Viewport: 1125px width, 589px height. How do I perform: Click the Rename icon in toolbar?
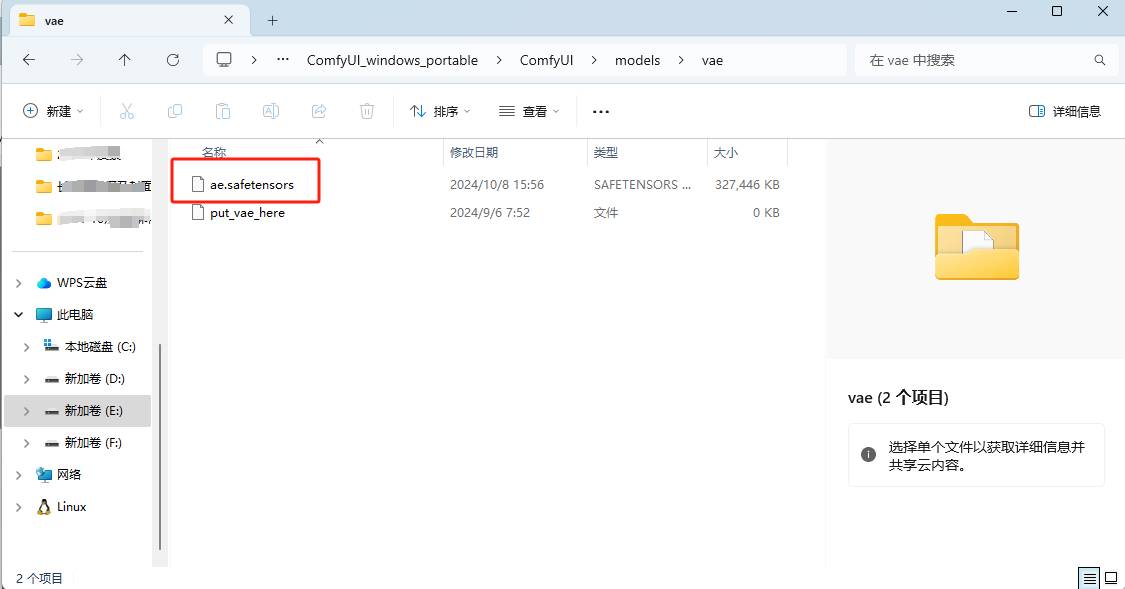[x=270, y=111]
